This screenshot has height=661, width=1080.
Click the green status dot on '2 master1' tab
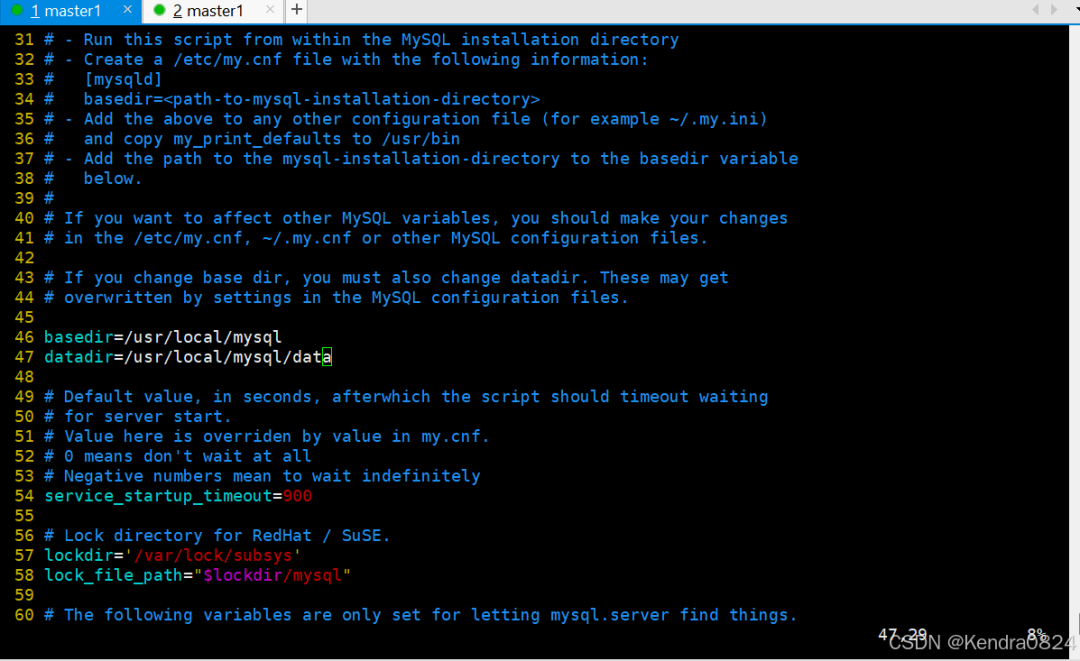coord(159,10)
